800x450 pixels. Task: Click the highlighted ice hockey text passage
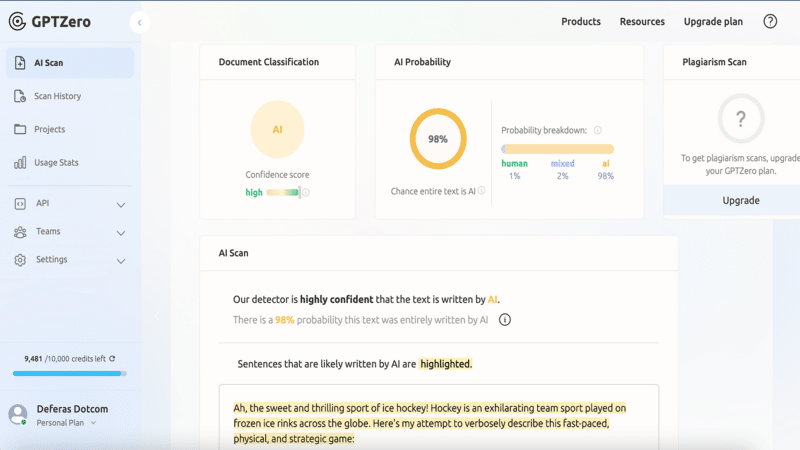tap(430, 423)
